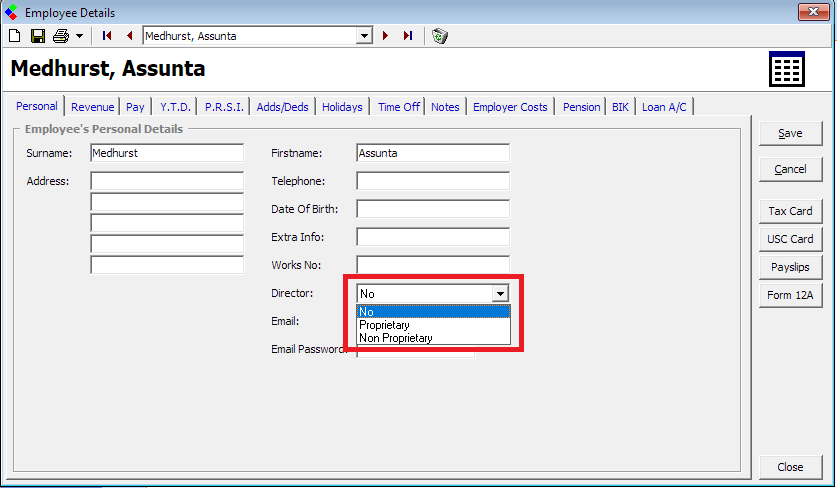Go to the previous employee record

pyautogui.click(x=129, y=36)
